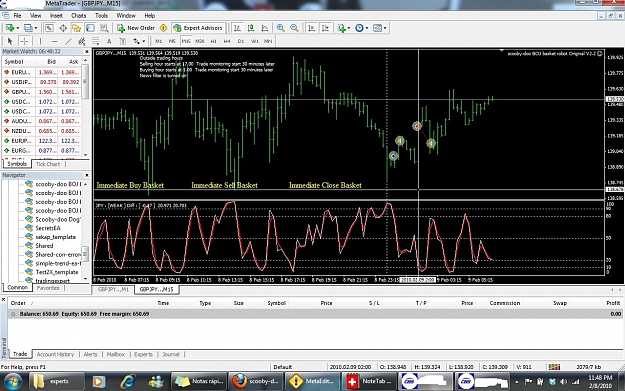
Task: Open the Favorites tab in Navigator
Action: 48,288
